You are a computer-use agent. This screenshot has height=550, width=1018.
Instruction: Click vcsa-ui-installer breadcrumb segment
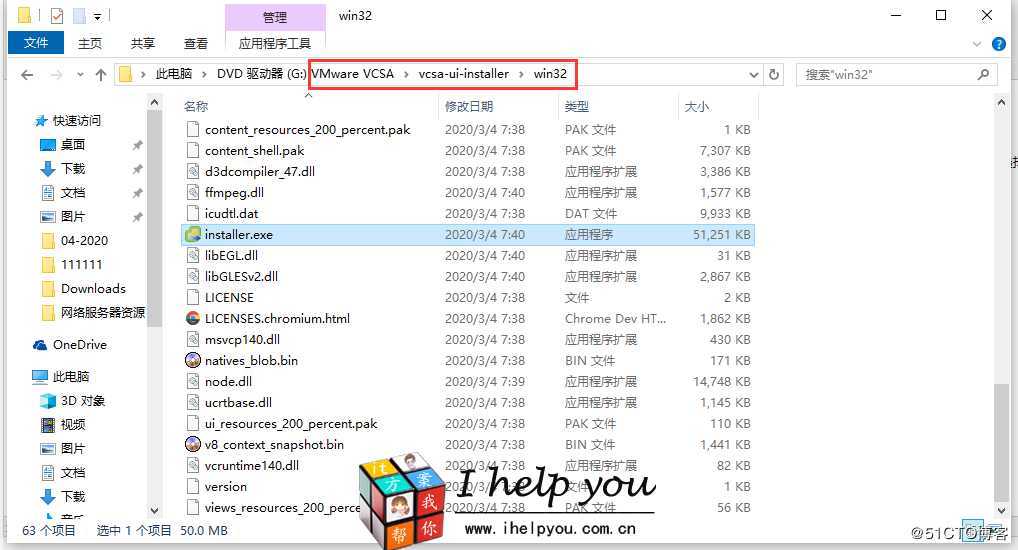(464, 74)
